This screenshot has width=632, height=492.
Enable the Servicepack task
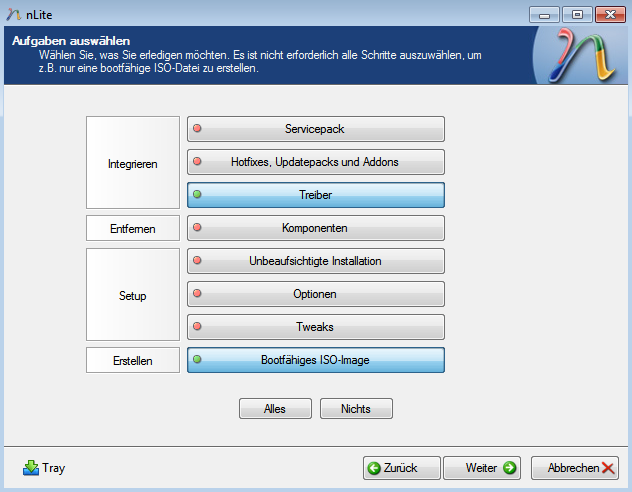click(x=315, y=128)
